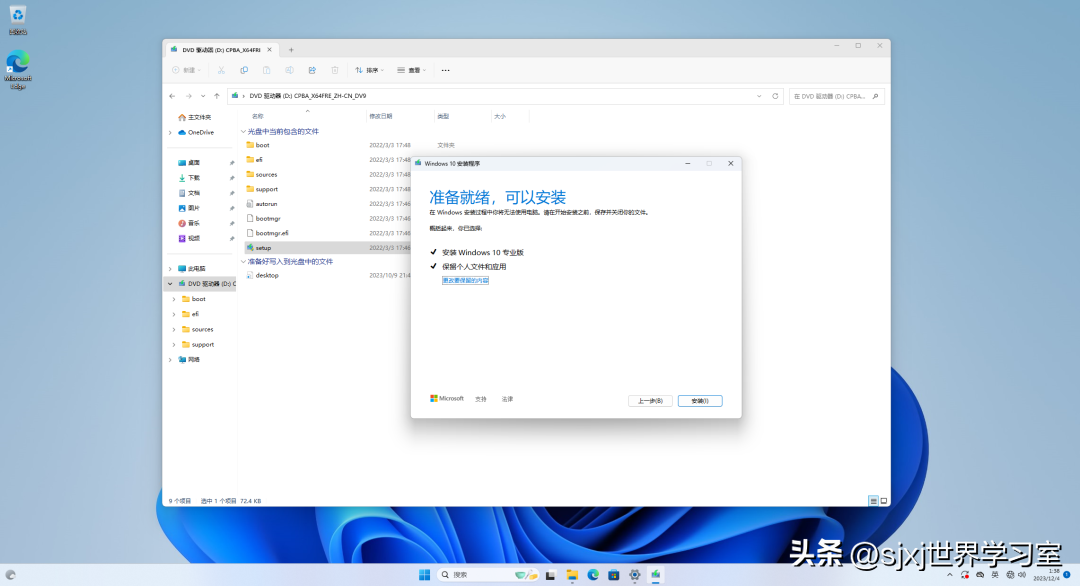Expand the sources folder in navigation tree
This screenshot has width=1080, height=586.
[x=174, y=329]
